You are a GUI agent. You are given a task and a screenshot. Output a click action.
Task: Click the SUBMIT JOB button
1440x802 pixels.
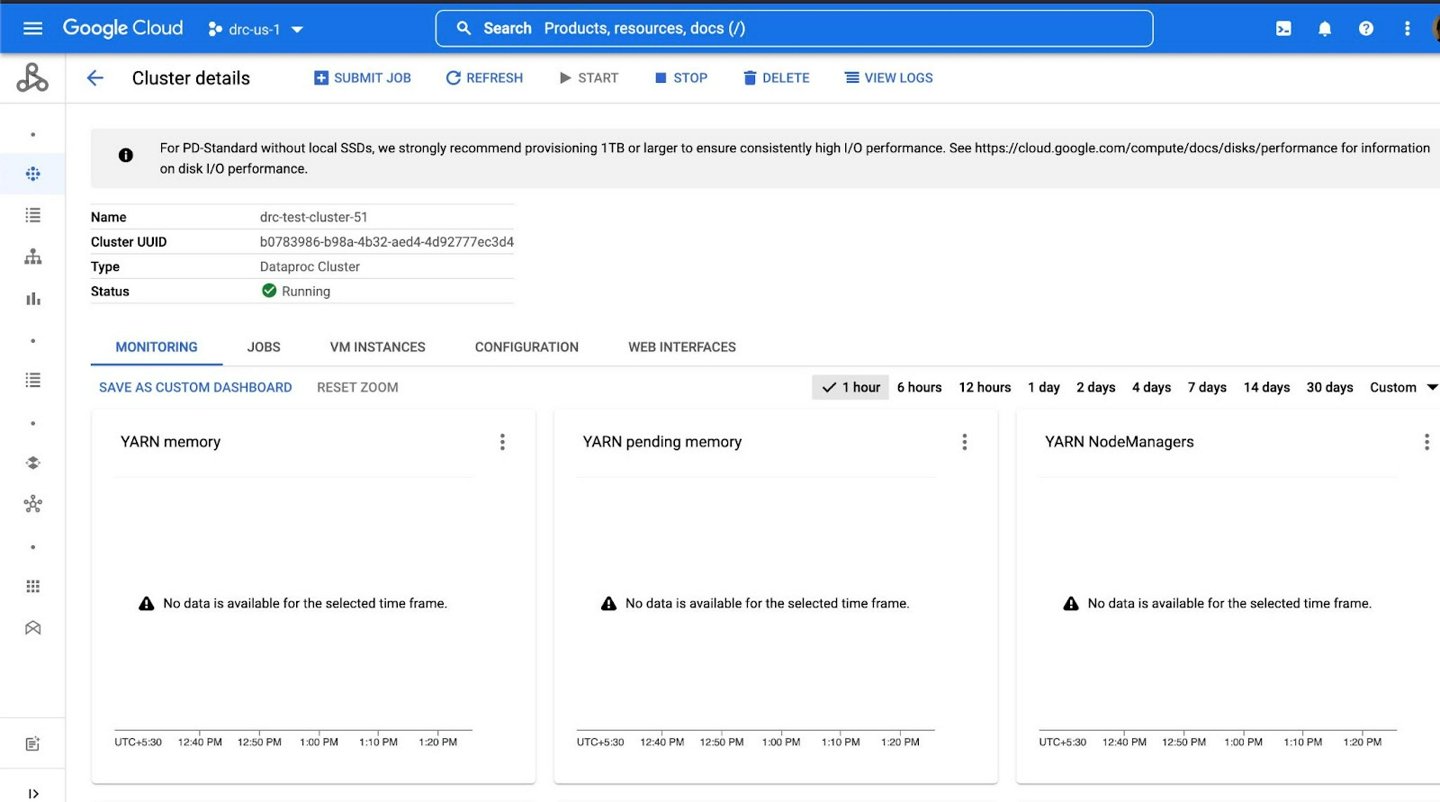pyautogui.click(x=362, y=78)
